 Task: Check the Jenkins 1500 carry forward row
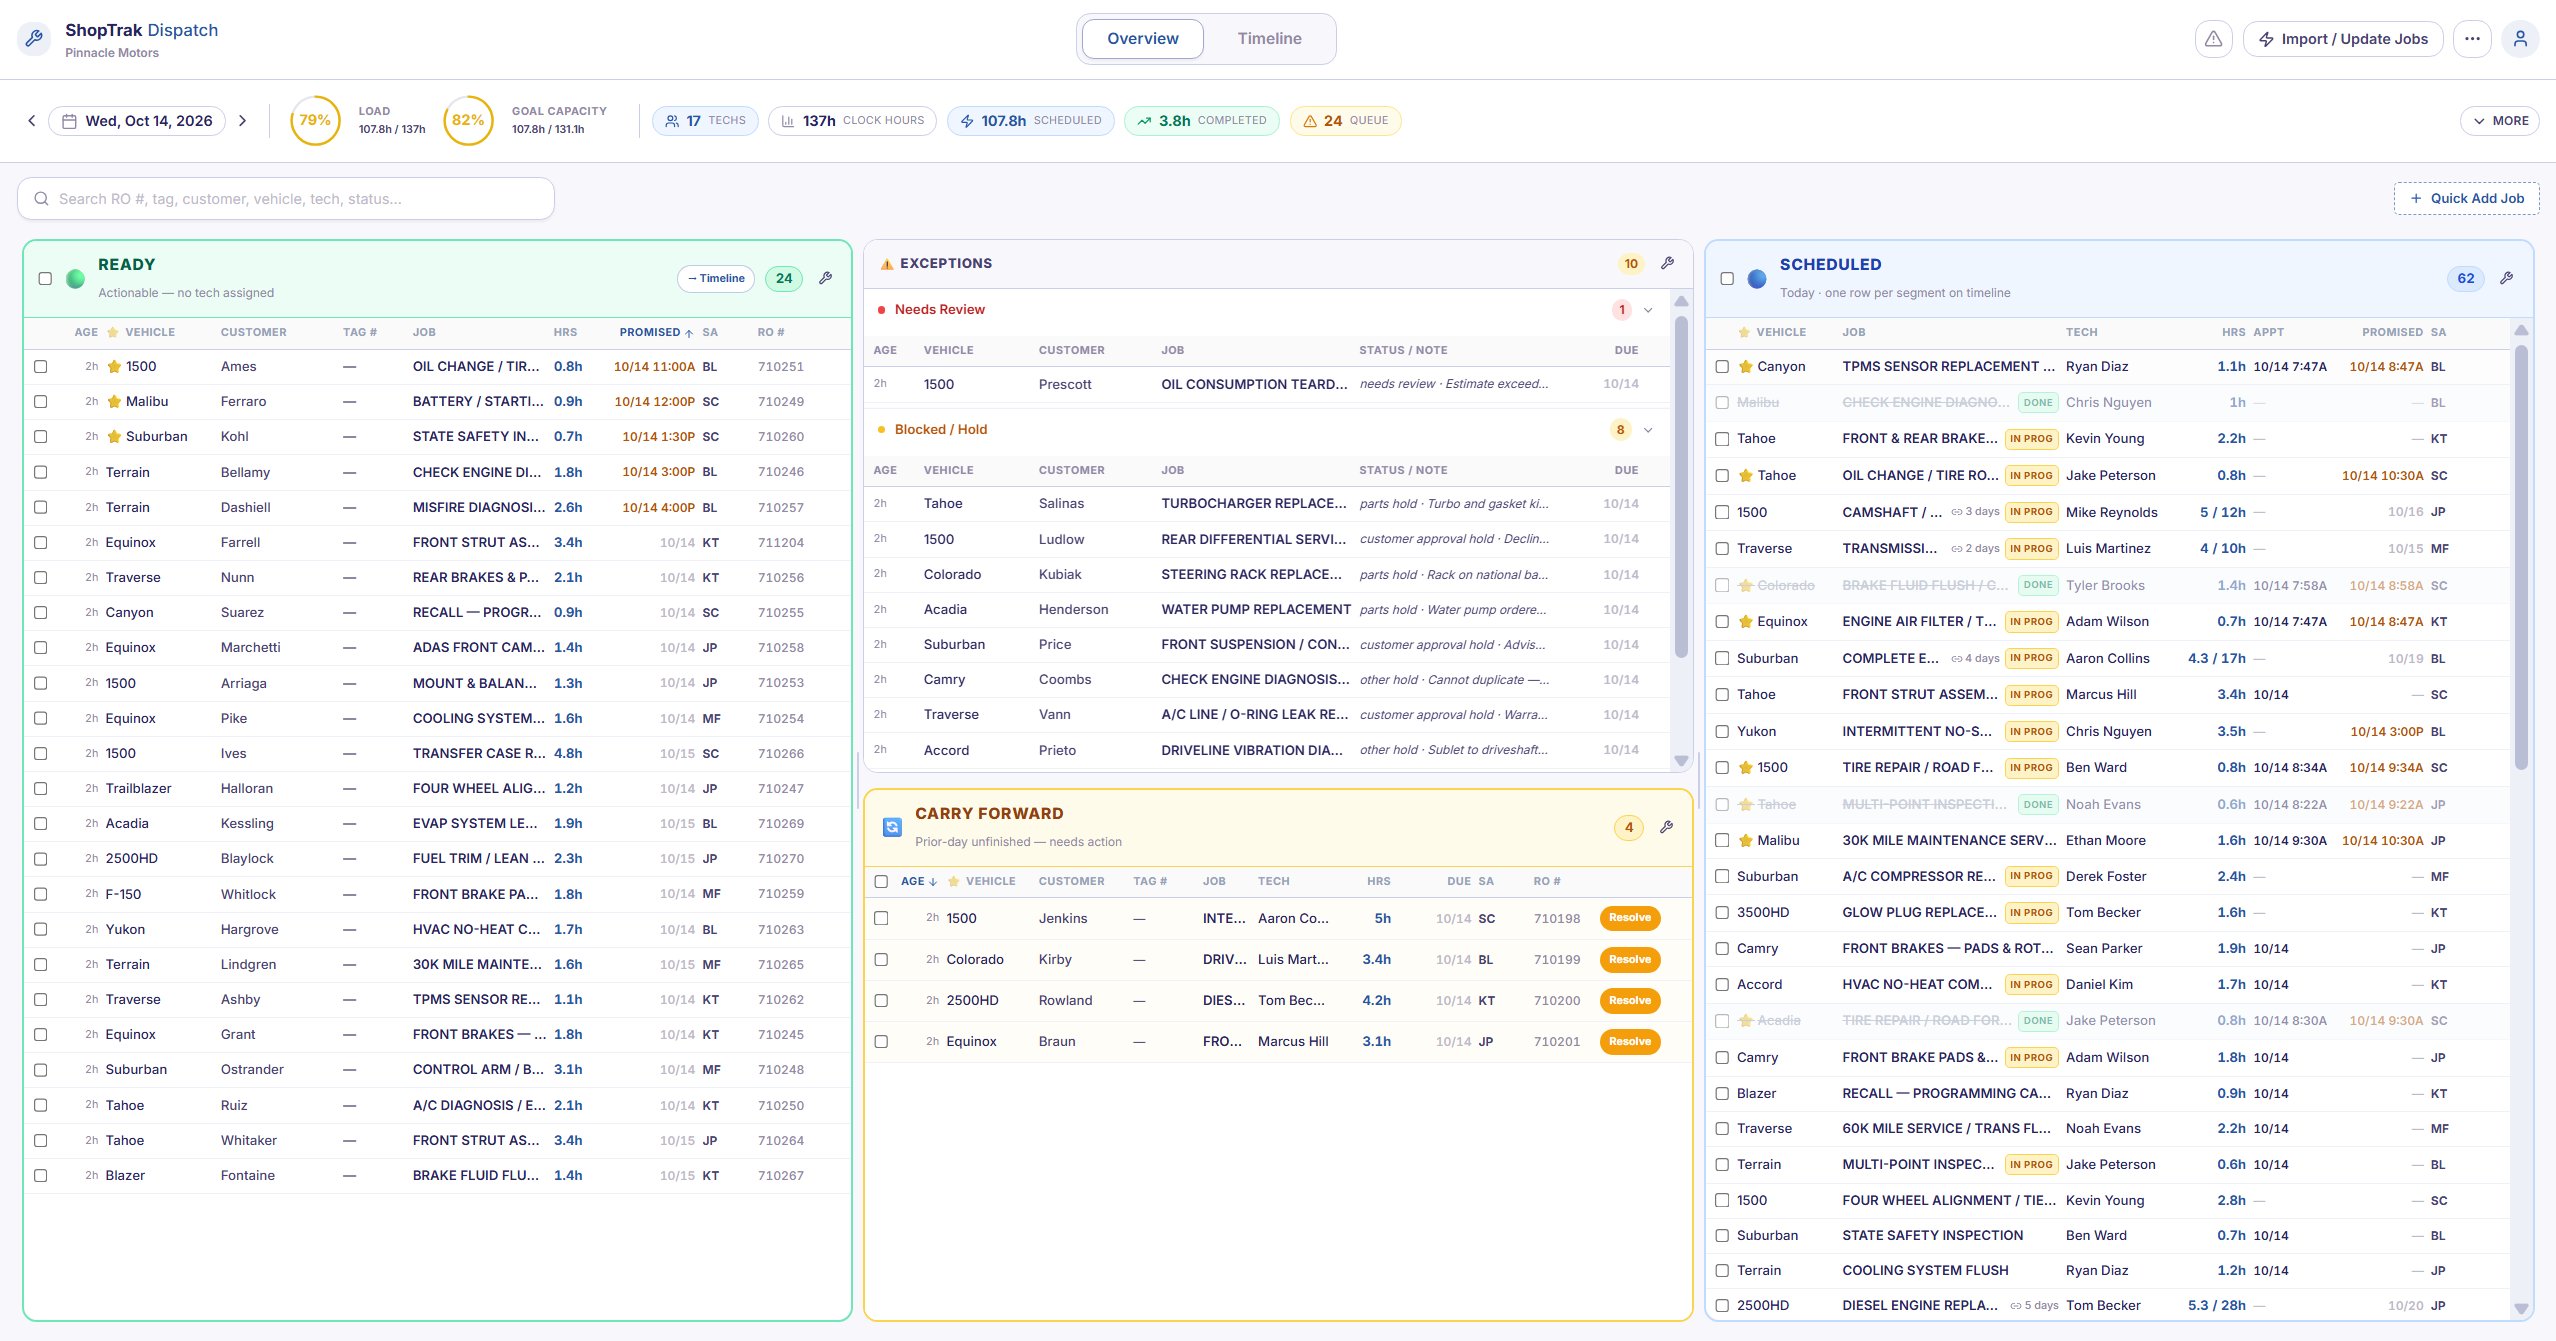coord(881,918)
